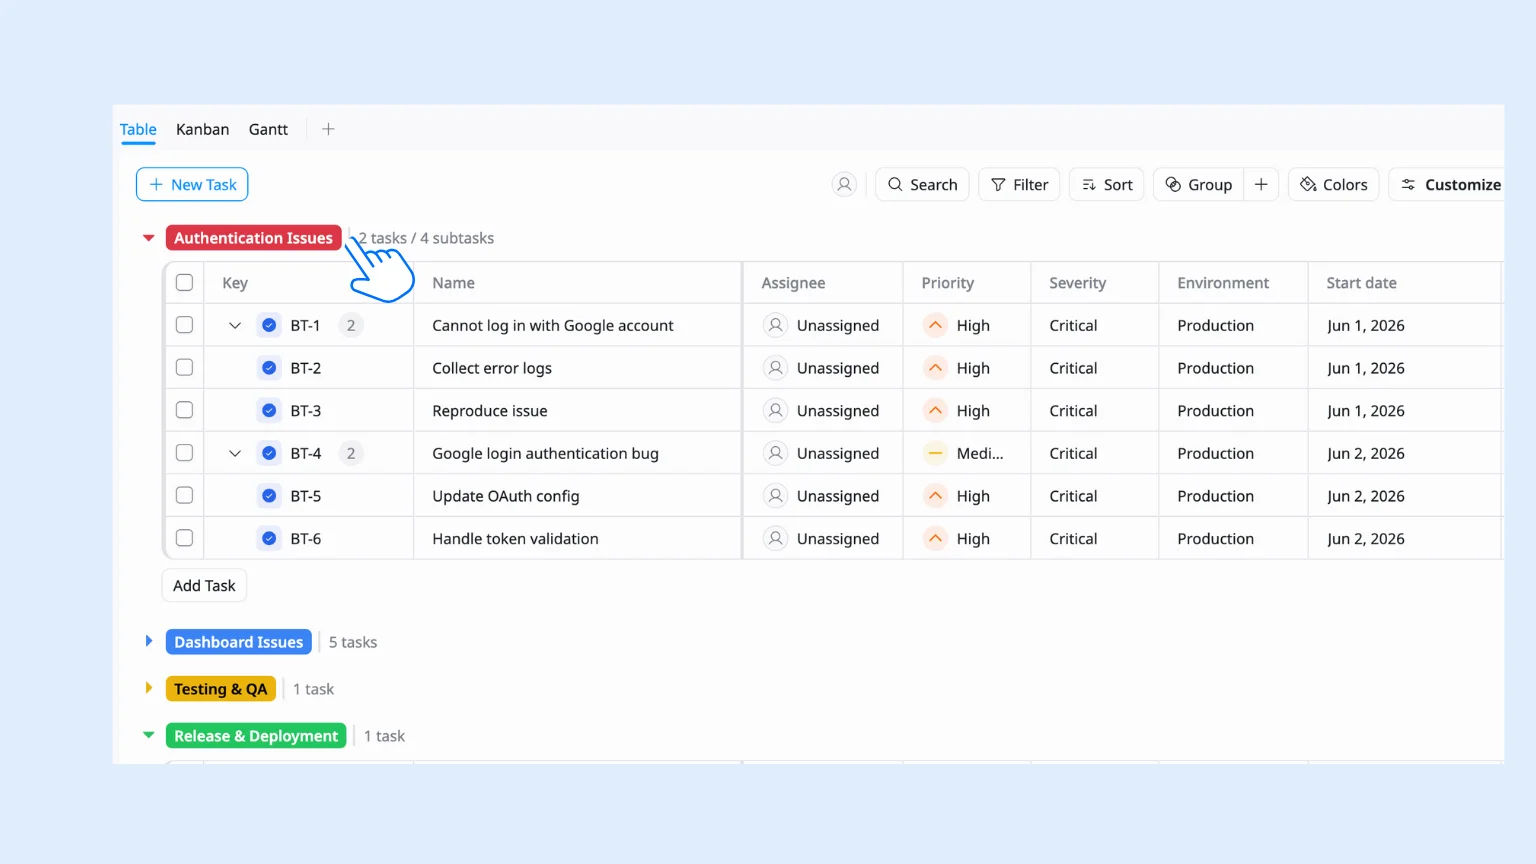
Task: Click Unassigned avatar icon for BT-3
Action: point(775,410)
